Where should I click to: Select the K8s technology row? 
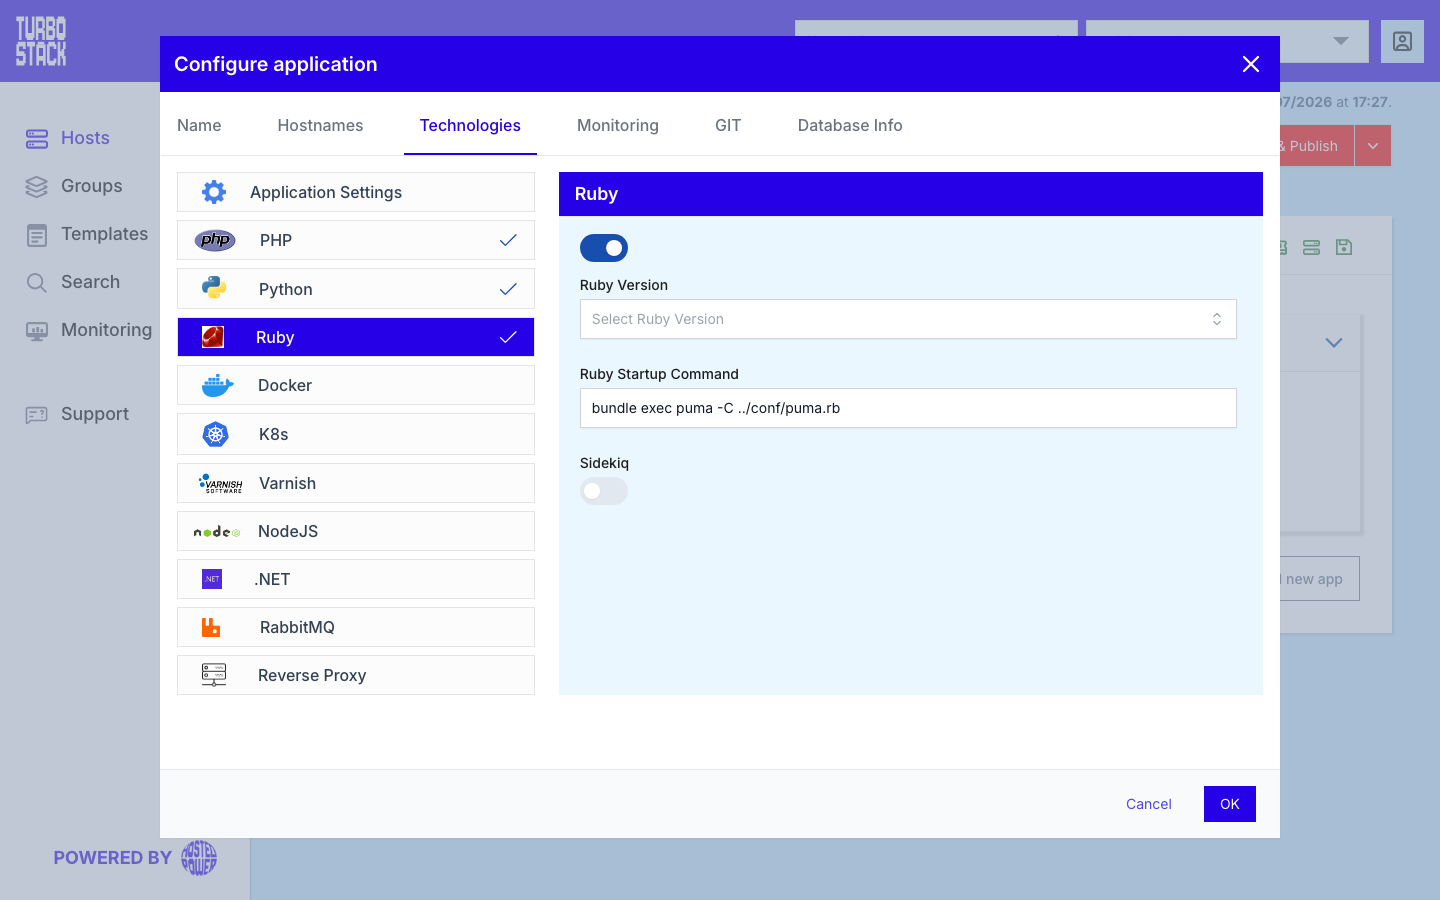[356, 434]
